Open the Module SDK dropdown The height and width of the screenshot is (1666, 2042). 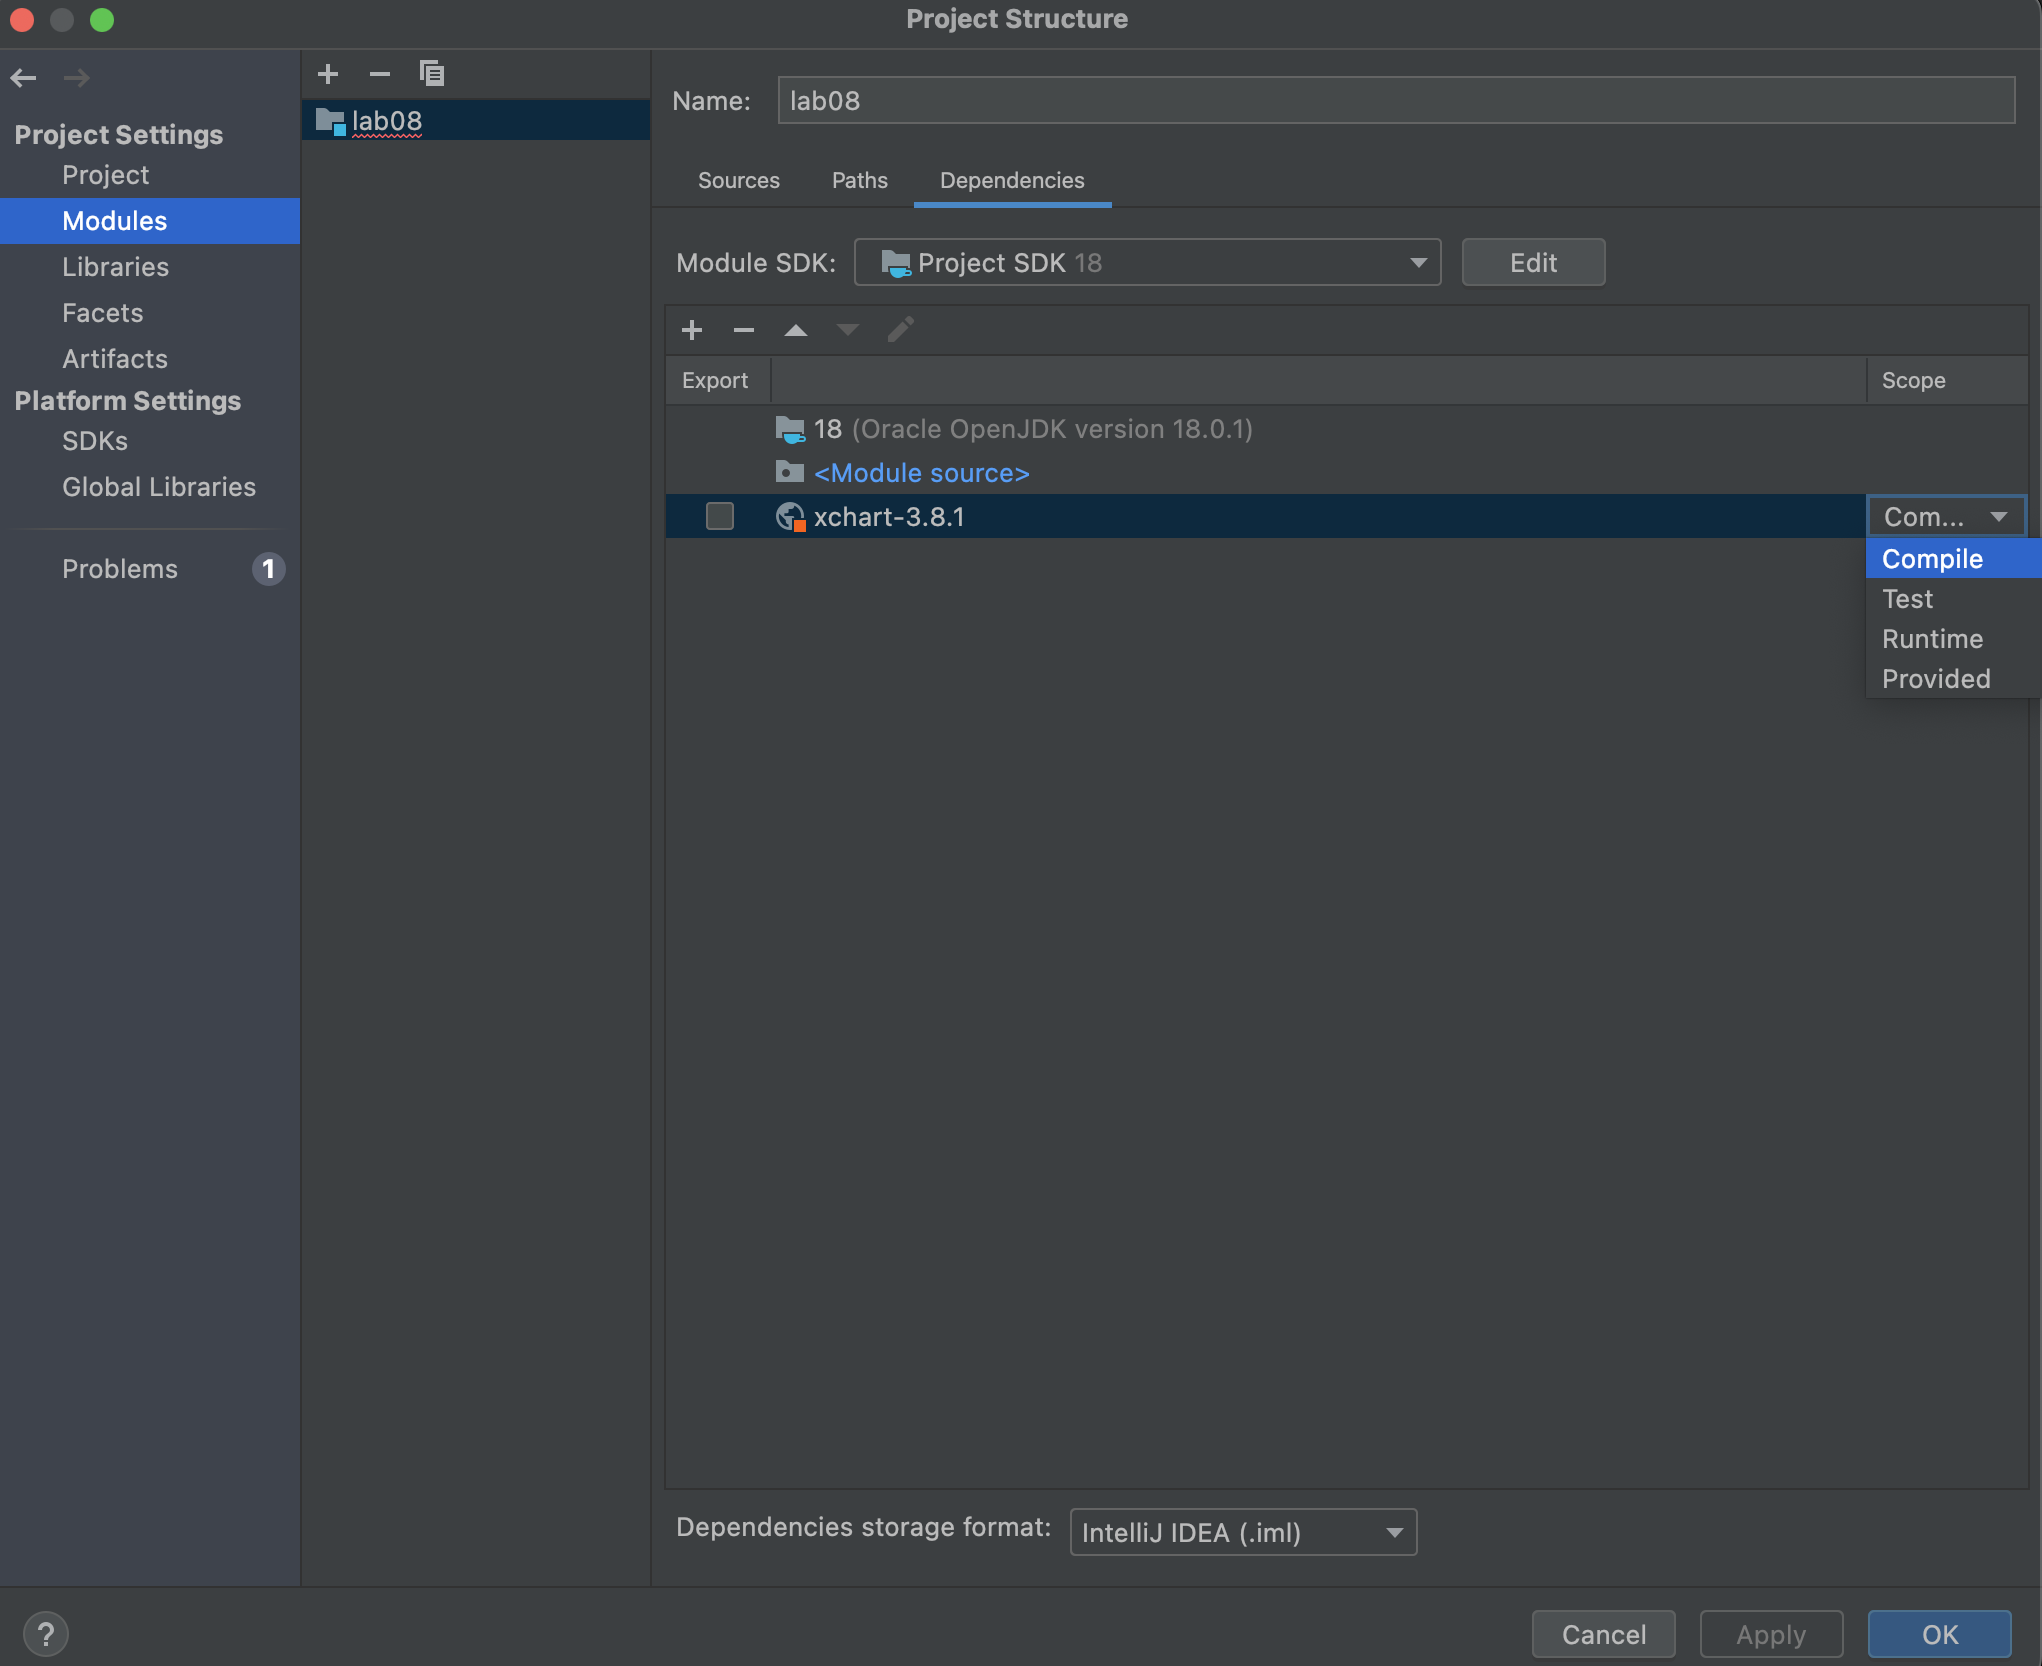1146,262
